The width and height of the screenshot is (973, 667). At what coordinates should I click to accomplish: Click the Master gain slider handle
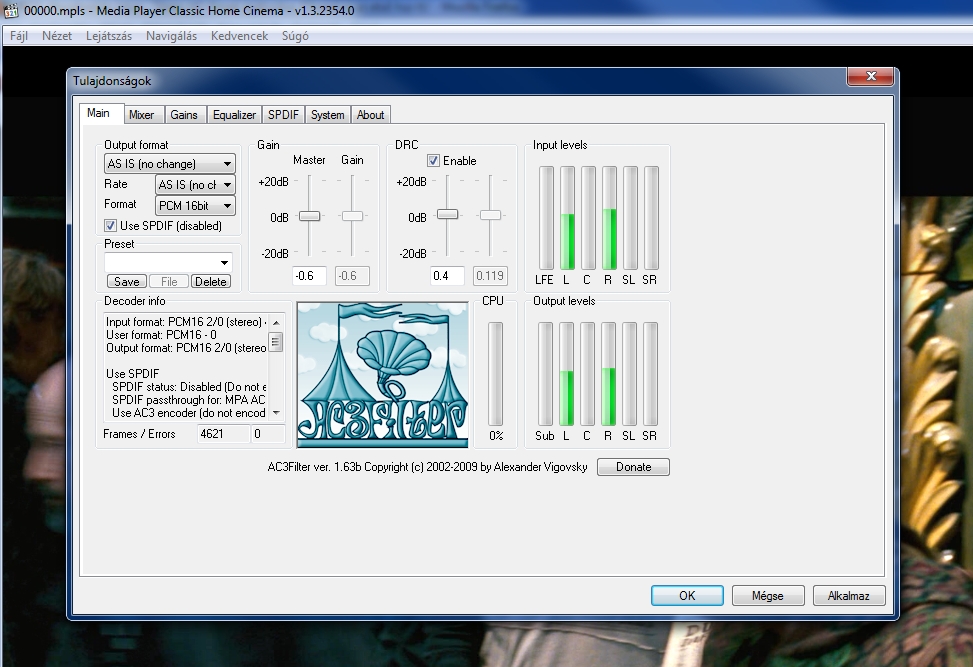click(310, 216)
